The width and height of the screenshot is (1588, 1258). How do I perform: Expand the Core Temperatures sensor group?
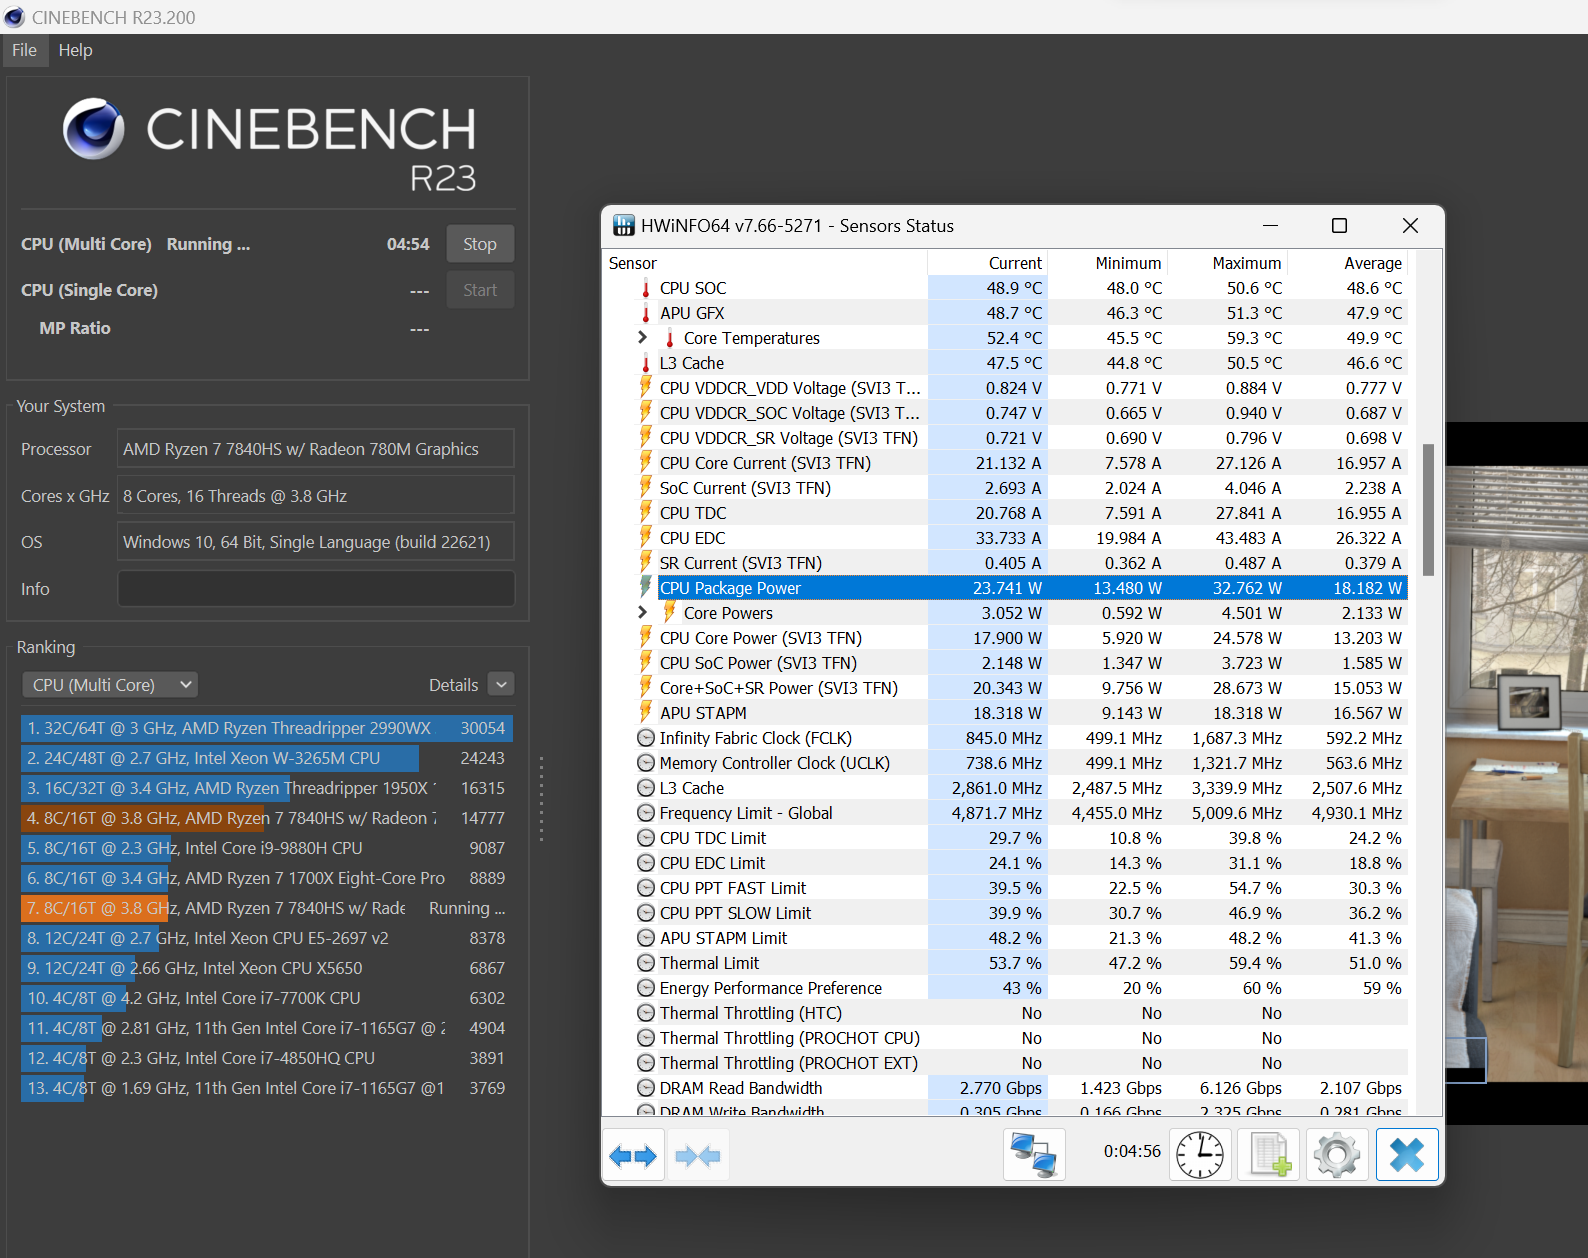[x=642, y=338]
